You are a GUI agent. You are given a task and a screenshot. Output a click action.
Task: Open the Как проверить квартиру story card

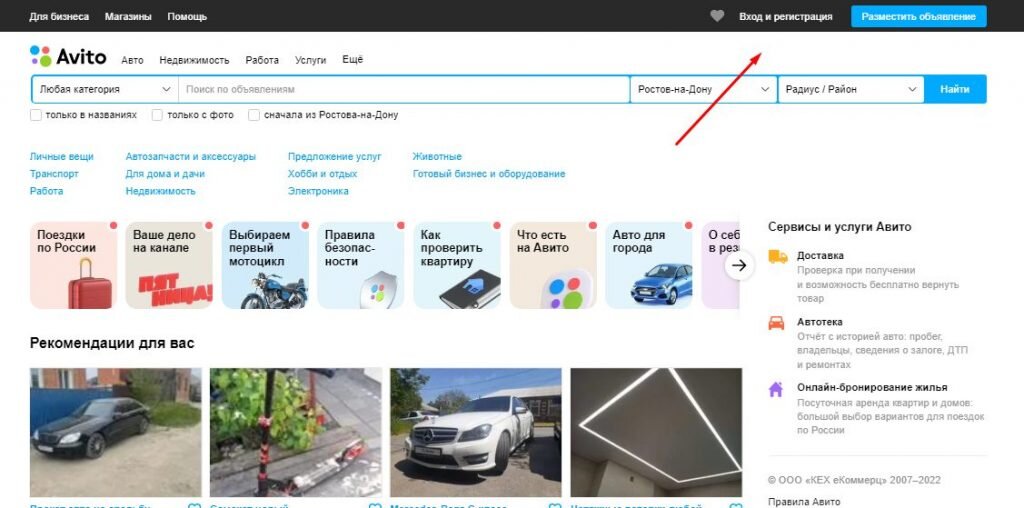click(457, 265)
